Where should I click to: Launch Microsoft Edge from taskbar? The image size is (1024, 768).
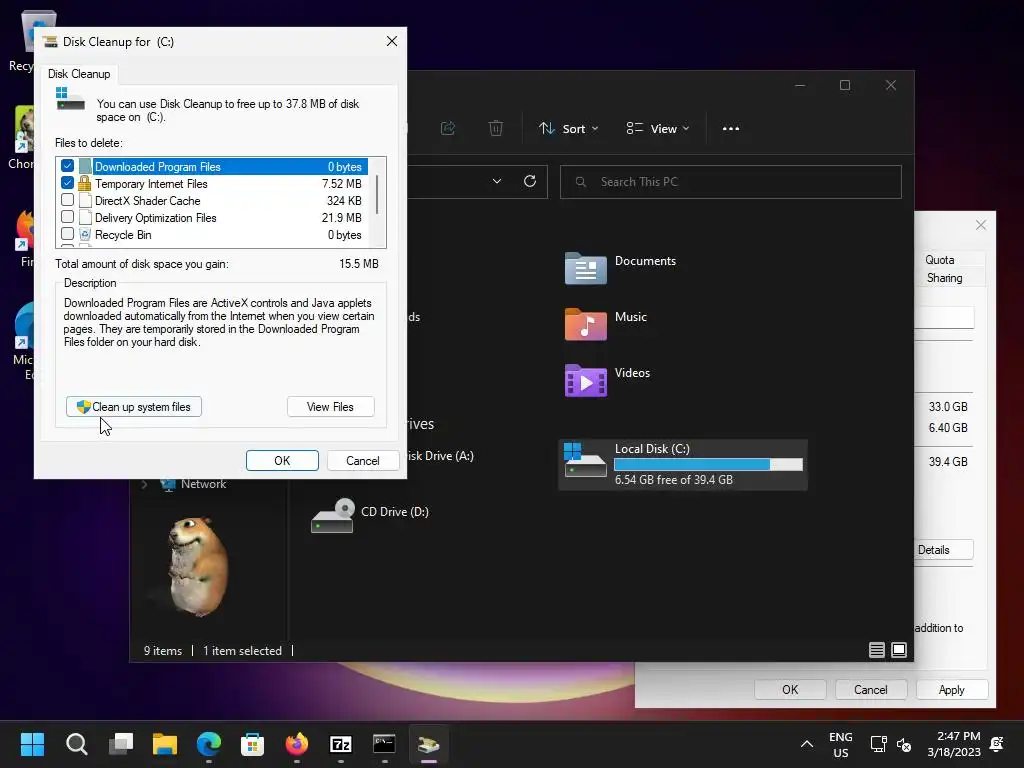(209, 744)
